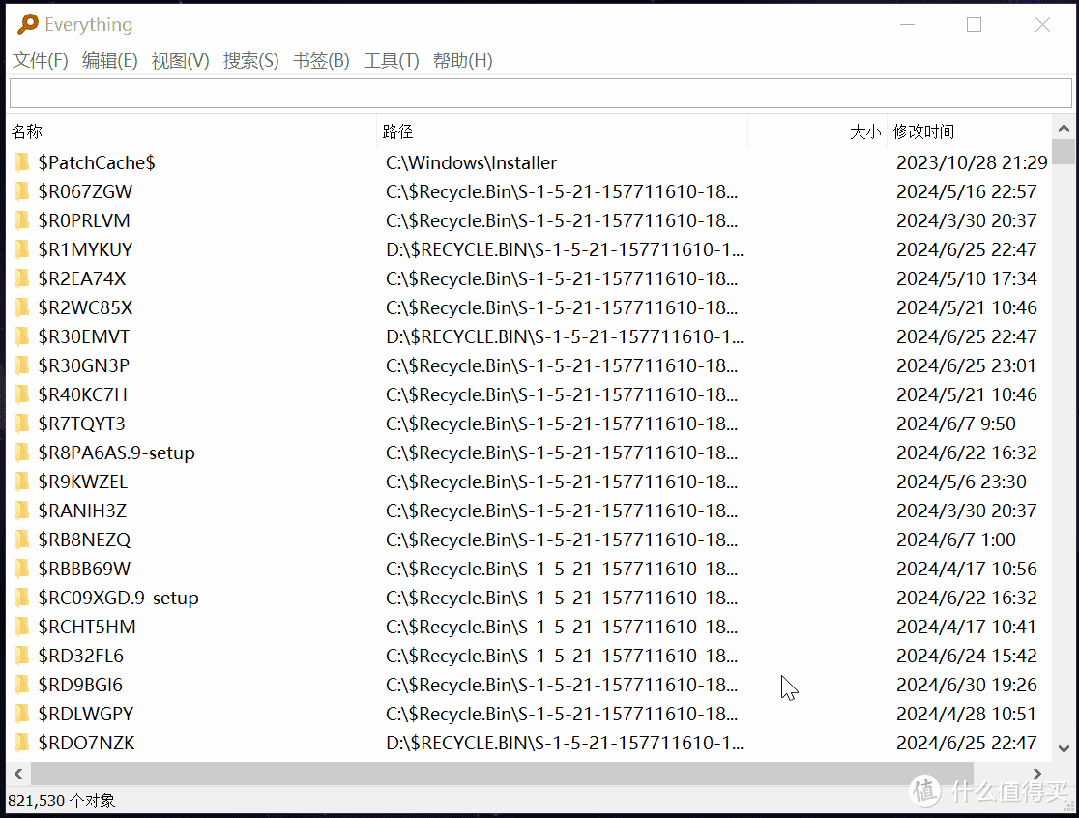Click modified time 2024/6/7 9:50

pyautogui.click(x=956, y=423)
